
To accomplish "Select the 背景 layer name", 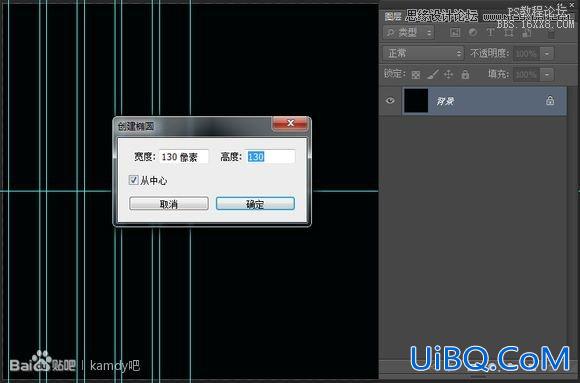I will coord(445,101).
